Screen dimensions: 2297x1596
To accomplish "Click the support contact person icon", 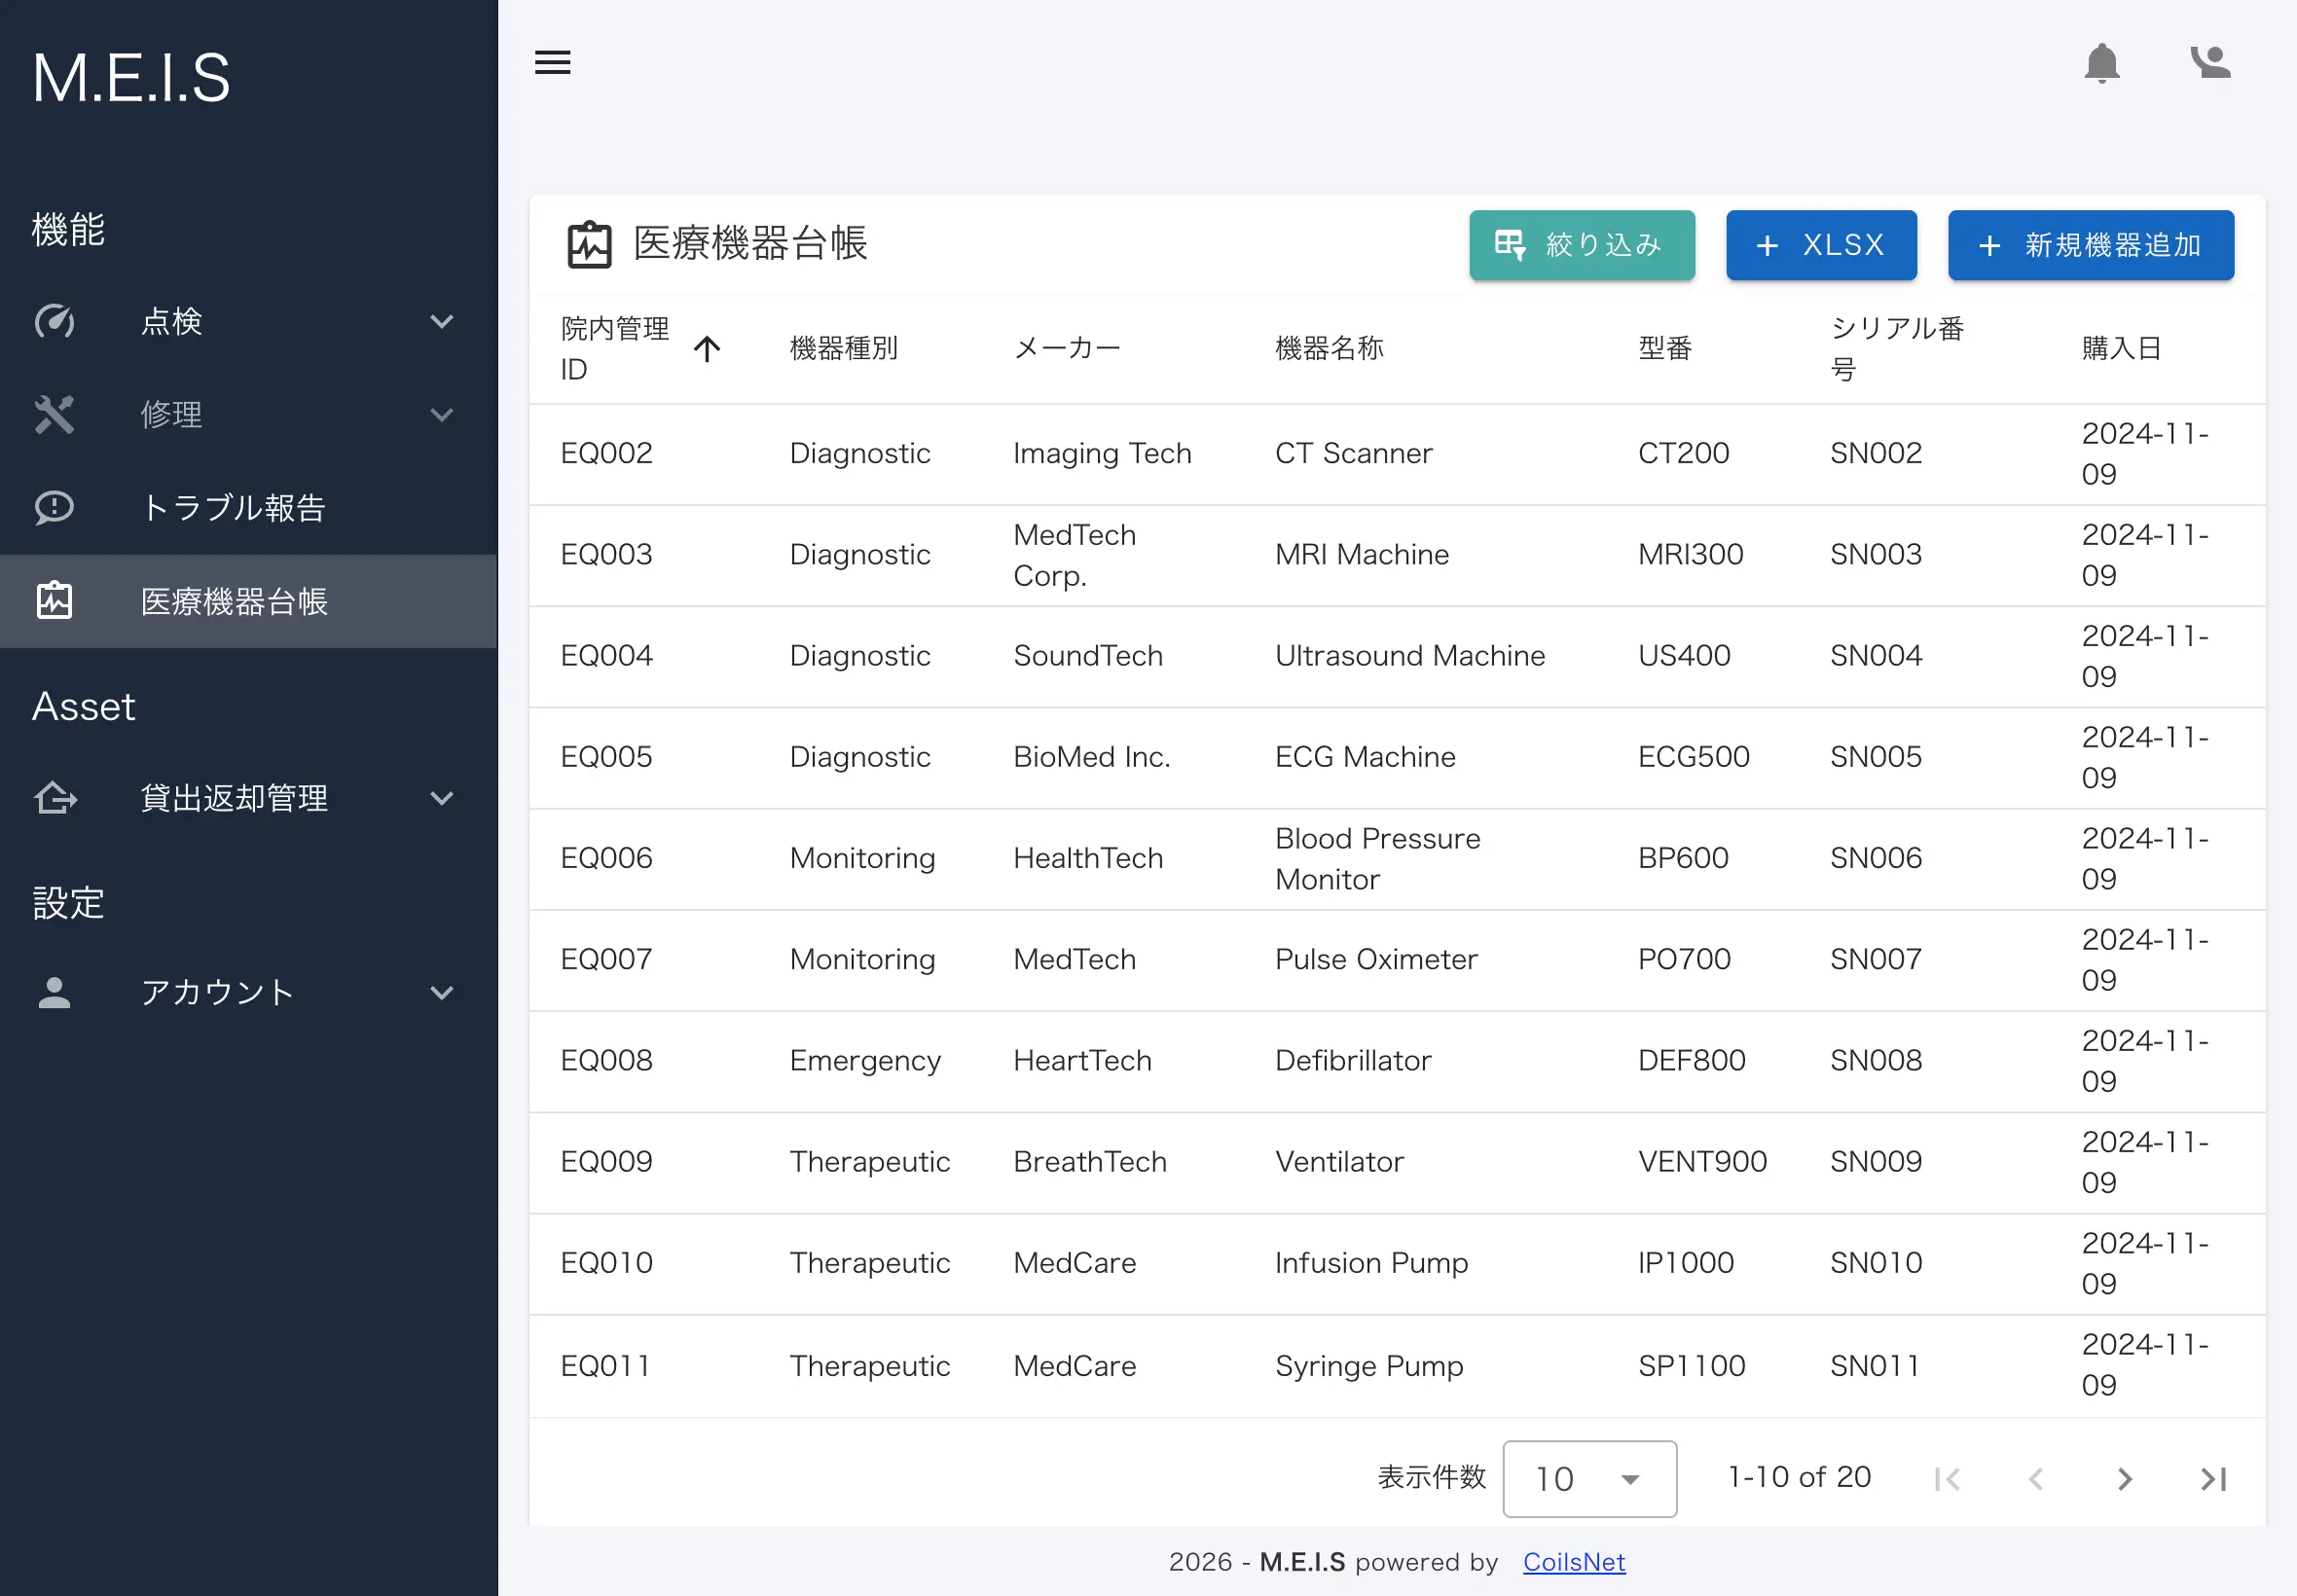I will [2210, 62].
